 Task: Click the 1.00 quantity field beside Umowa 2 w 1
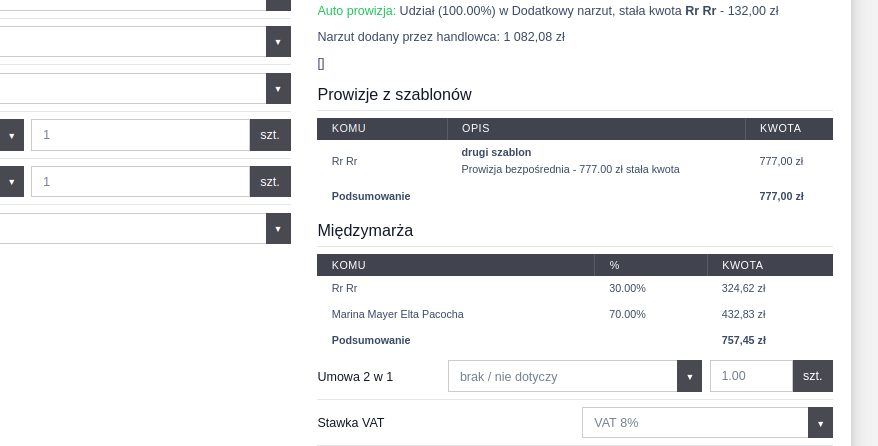tap(750, 376)
